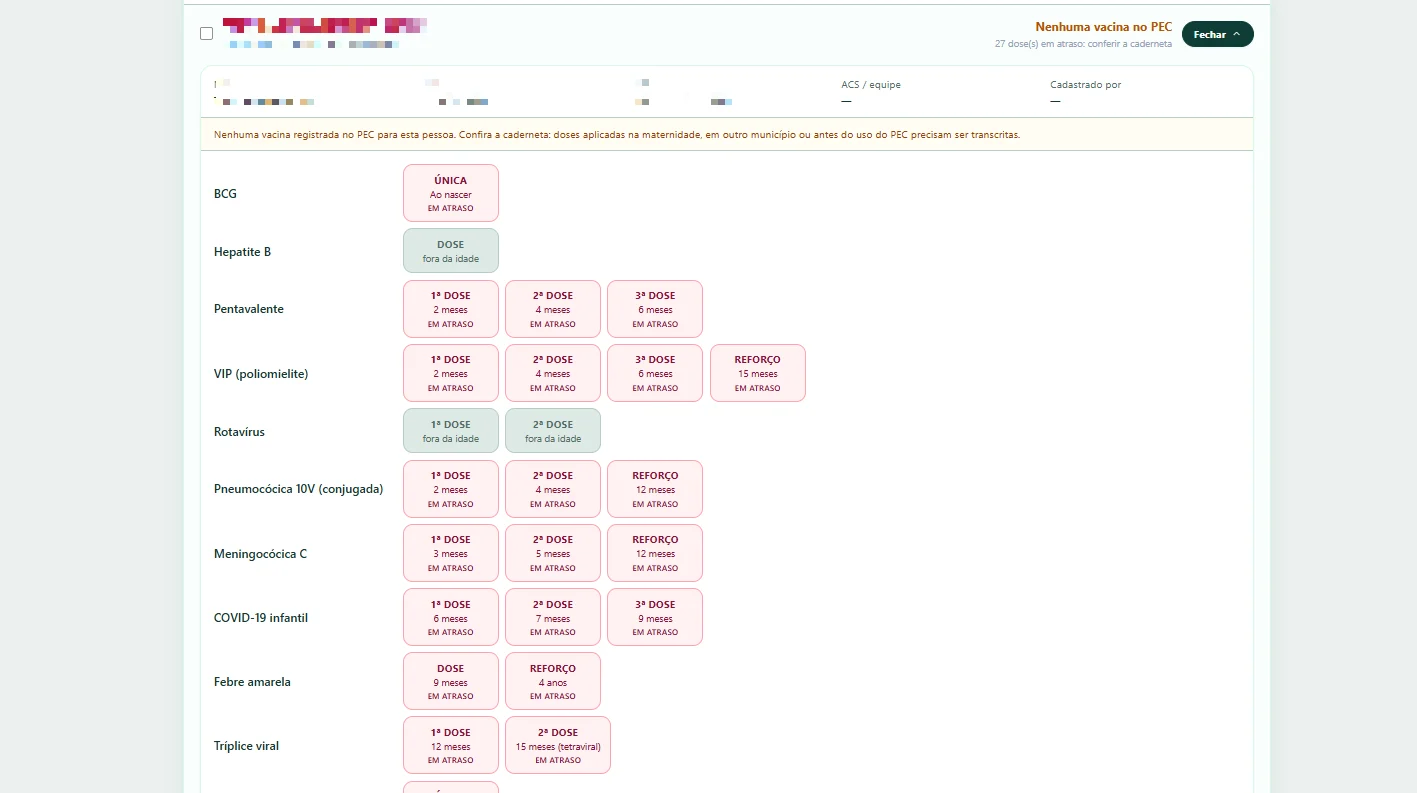Select the VIP poliomielite 1ª dose card
1417x793 pixels.
(x=451, y=373)
